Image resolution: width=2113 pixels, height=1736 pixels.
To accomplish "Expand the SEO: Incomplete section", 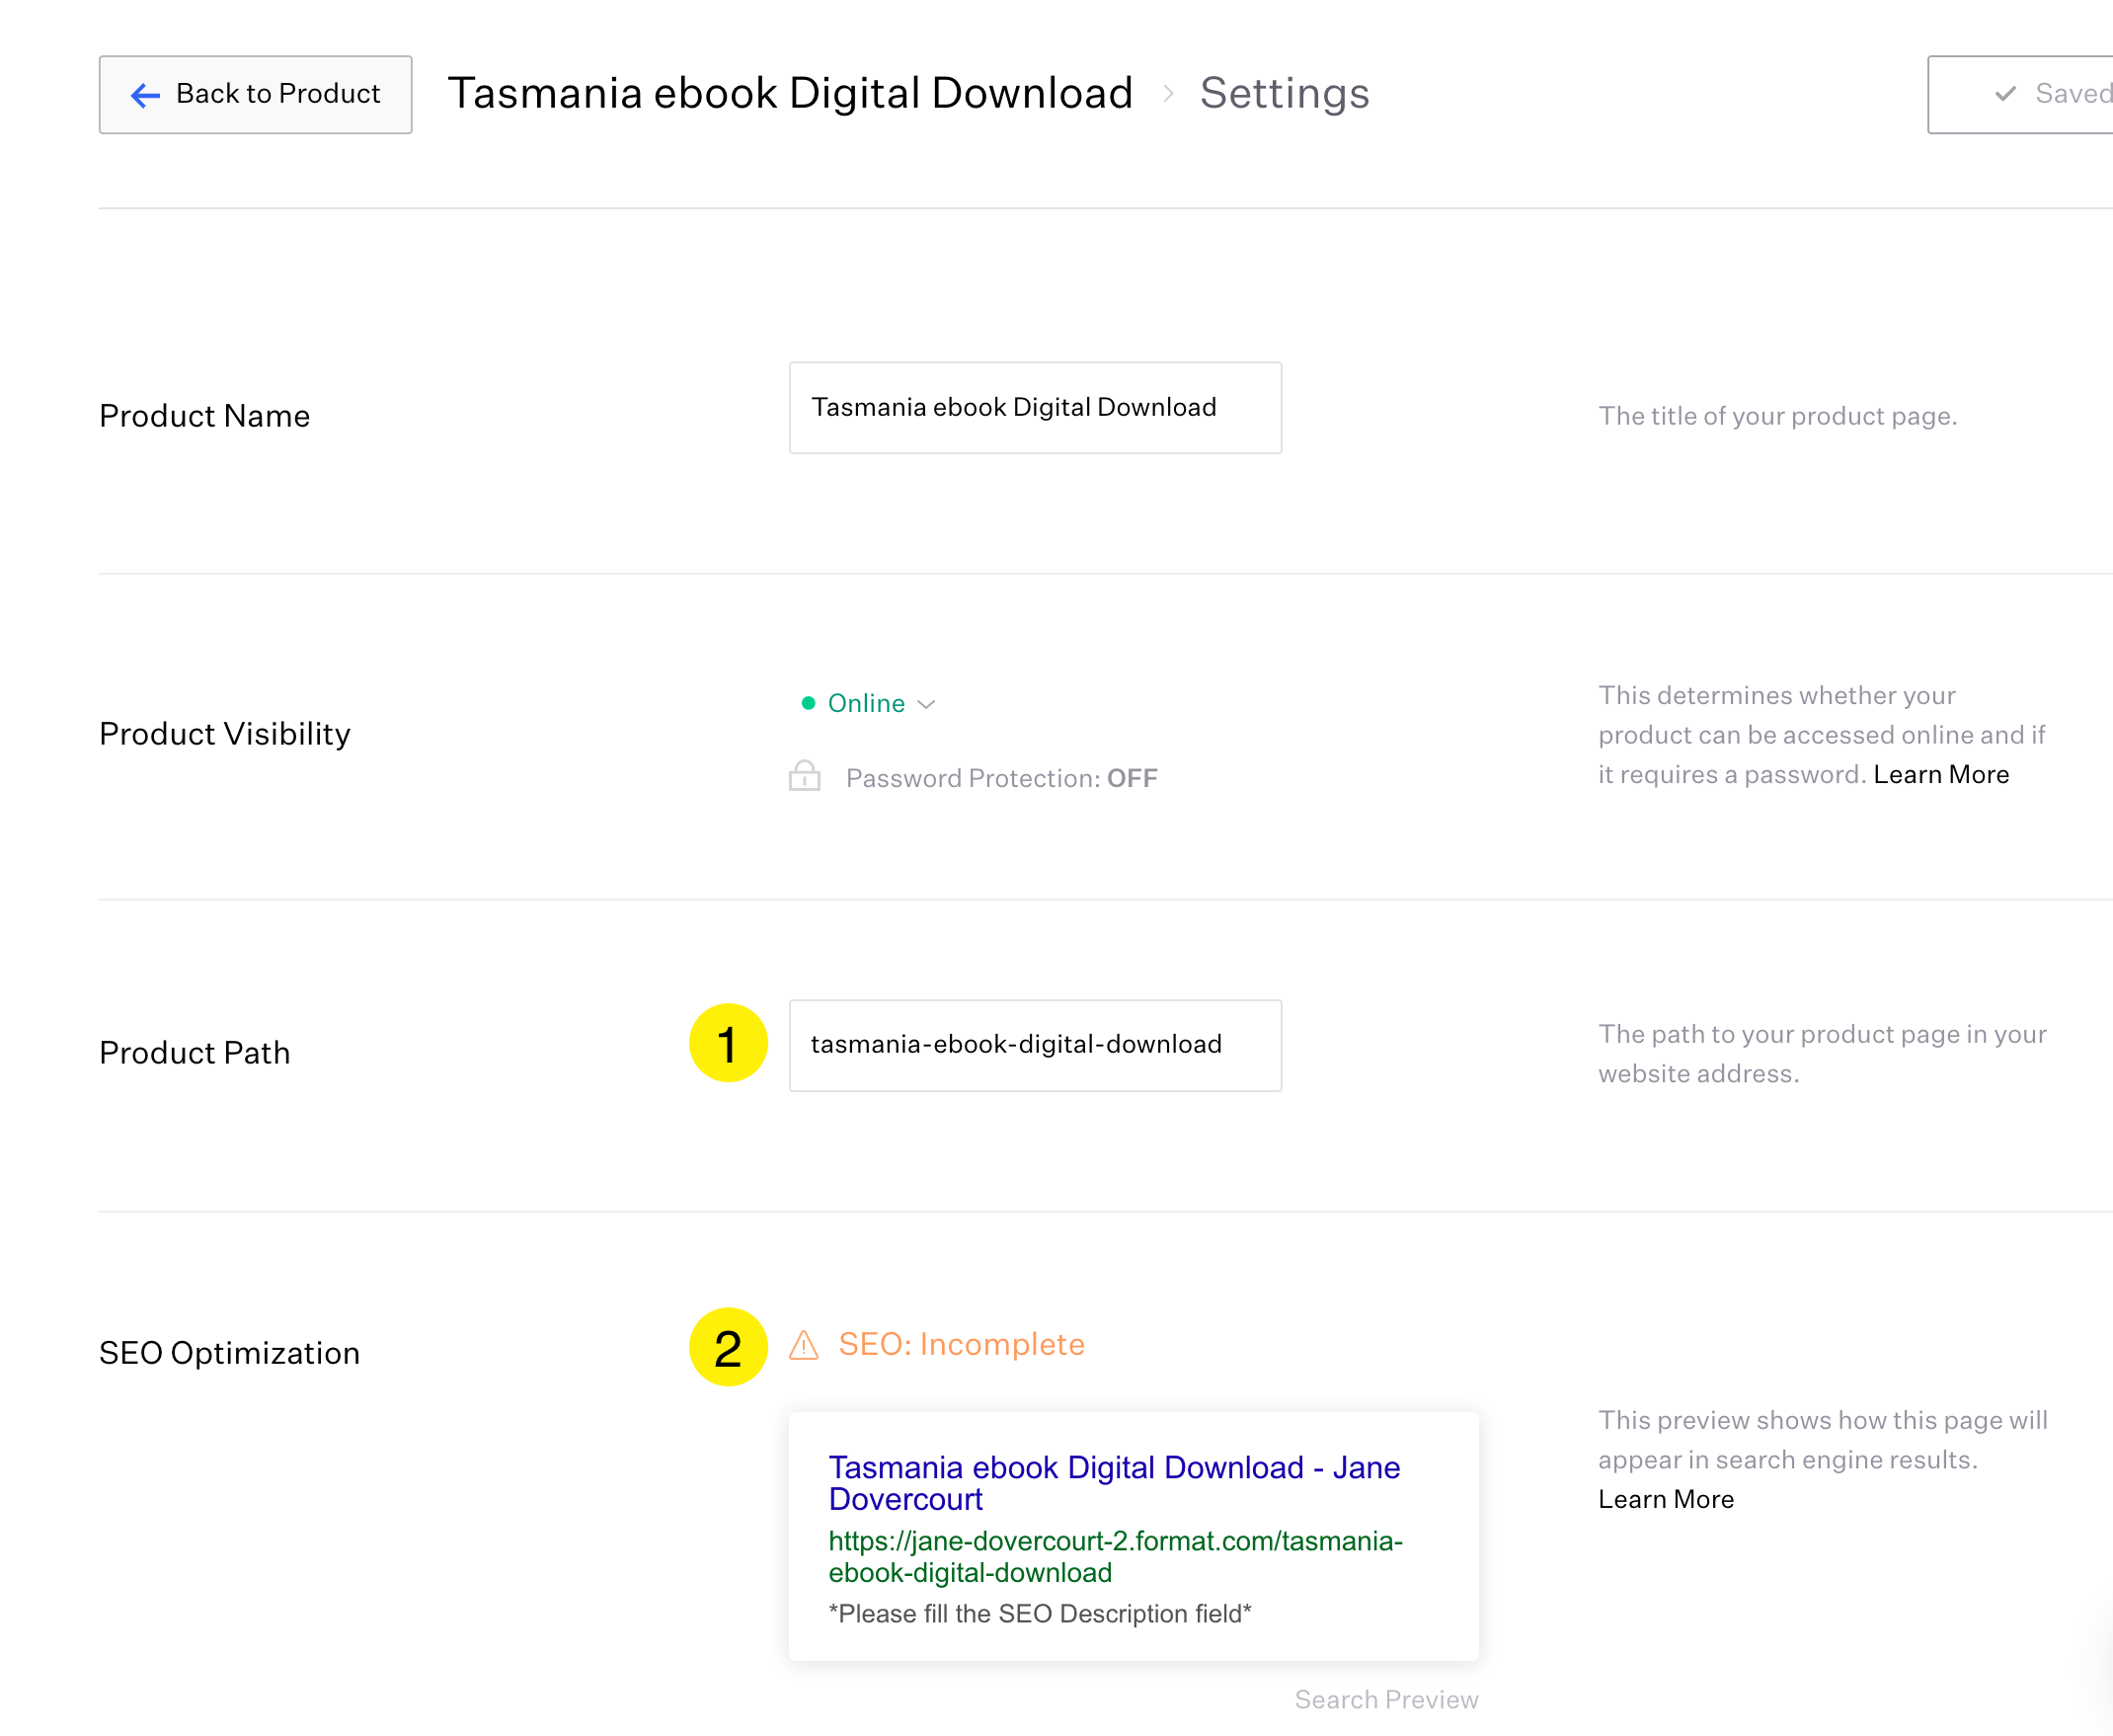I will coord(961,1344).
